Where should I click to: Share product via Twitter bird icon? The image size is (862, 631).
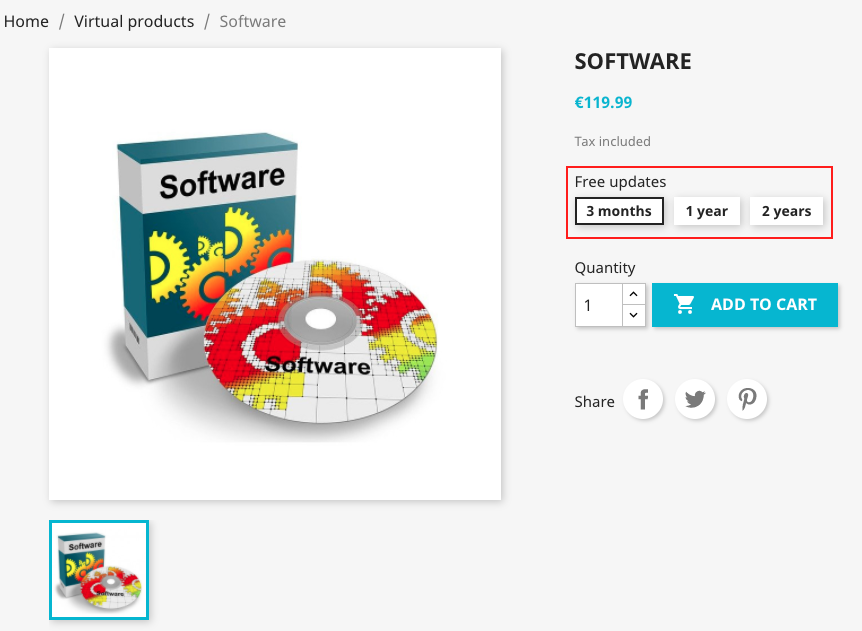695,399
